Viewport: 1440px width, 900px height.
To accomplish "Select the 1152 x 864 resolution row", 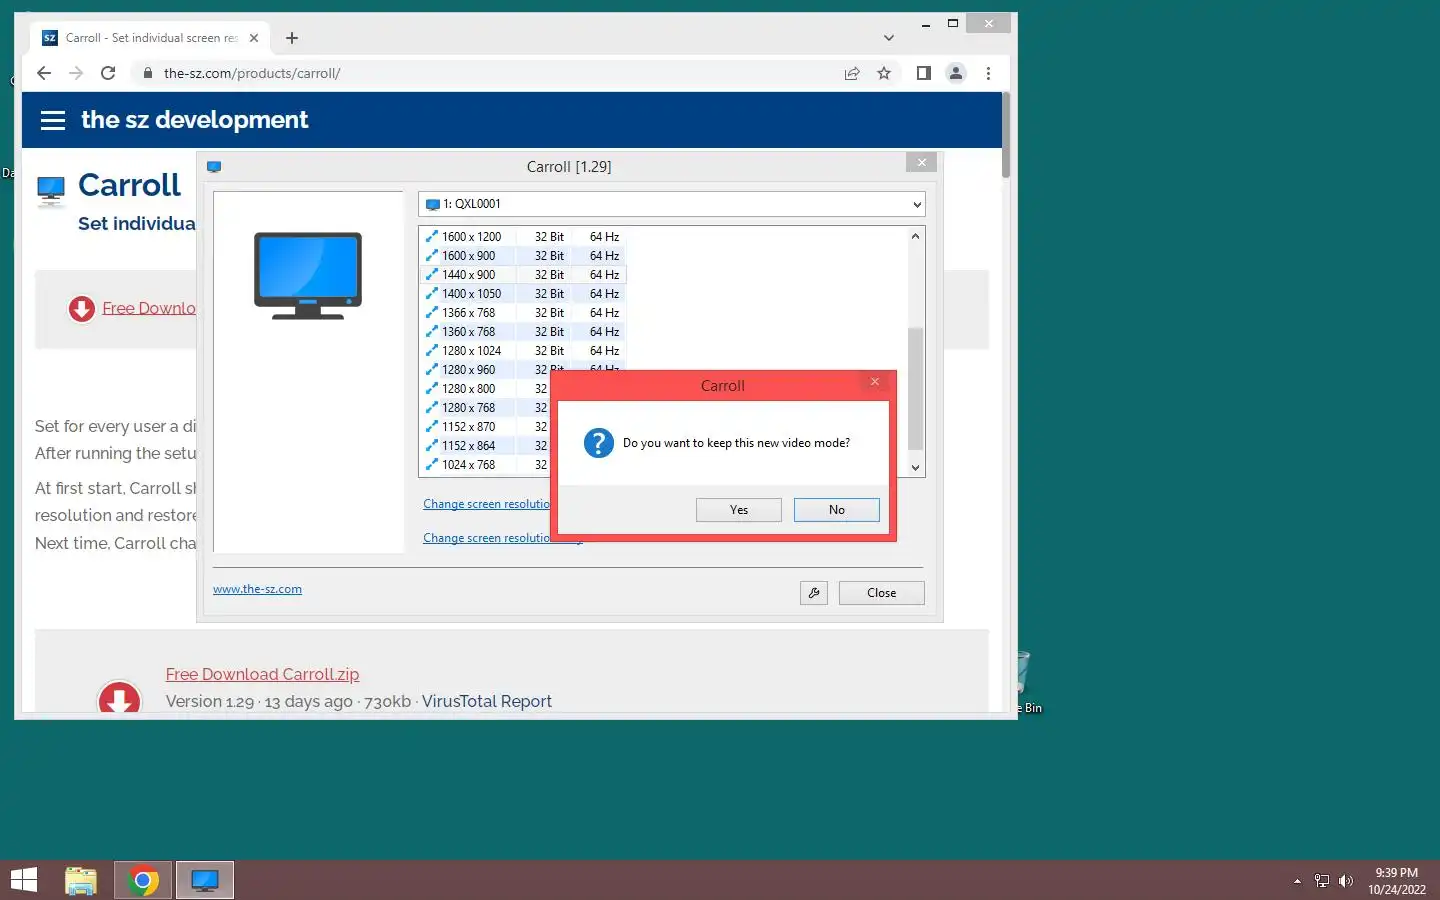I will tap(485, 446).
